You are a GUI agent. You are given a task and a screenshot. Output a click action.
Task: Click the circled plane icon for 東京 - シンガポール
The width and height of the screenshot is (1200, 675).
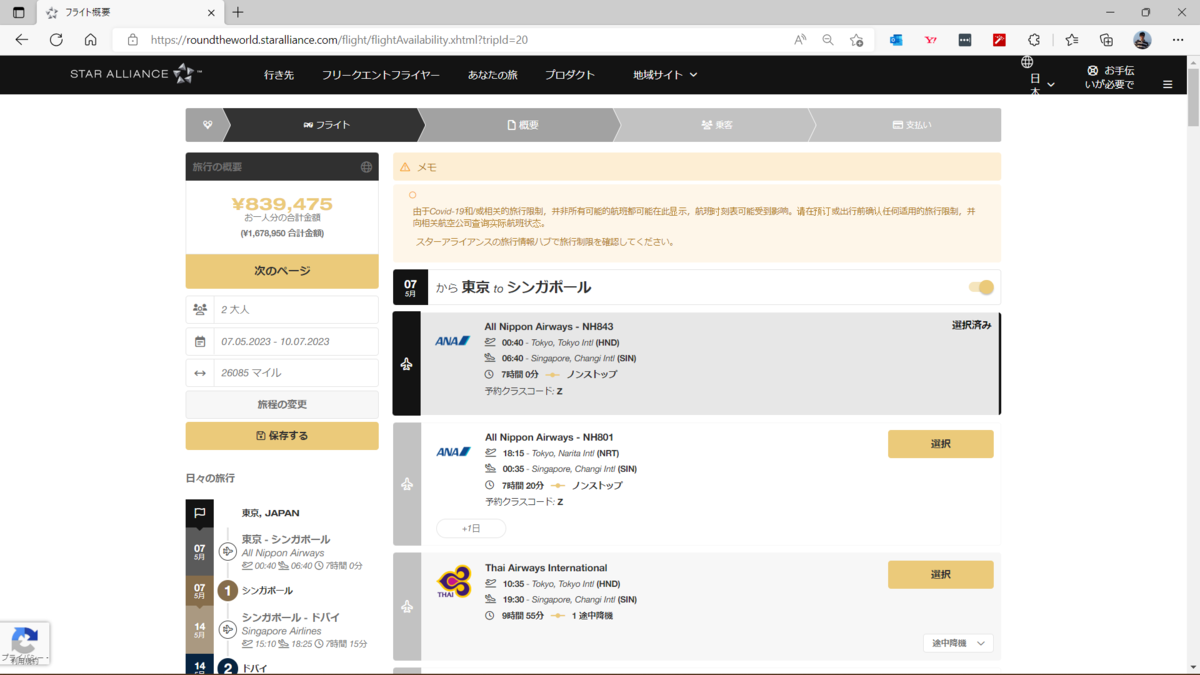[x=228, y=552]
